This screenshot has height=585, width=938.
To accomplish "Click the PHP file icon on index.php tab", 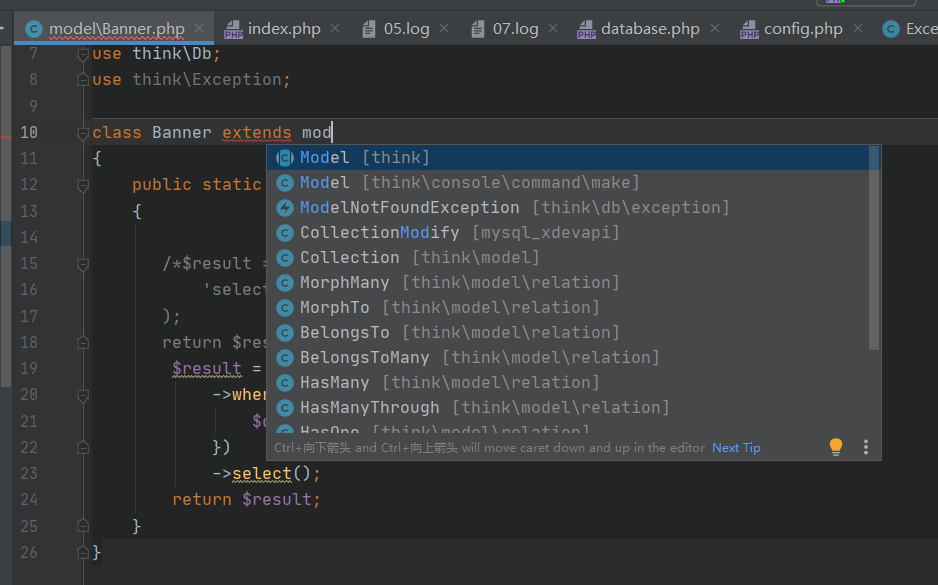I will coord(233,29).
